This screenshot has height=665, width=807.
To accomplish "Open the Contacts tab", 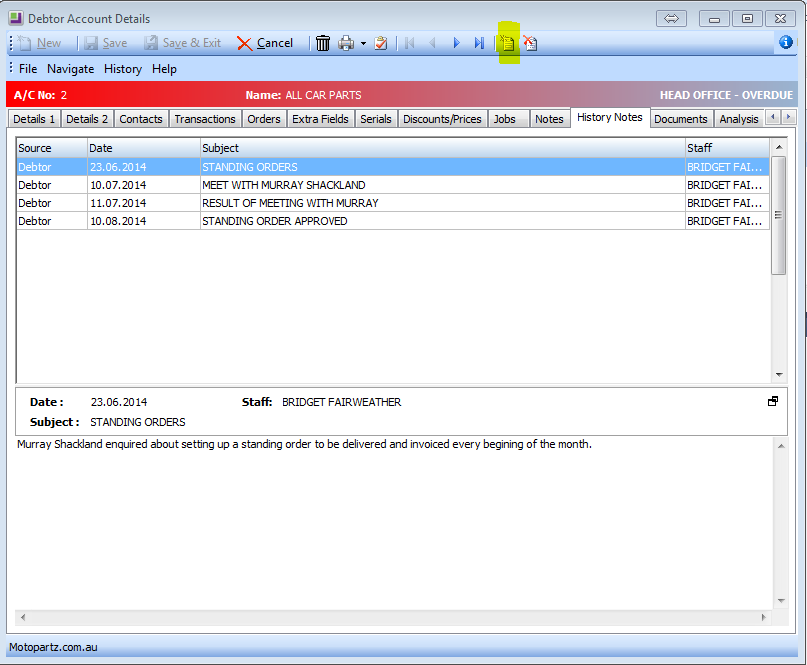I will [x=141, y=119].
